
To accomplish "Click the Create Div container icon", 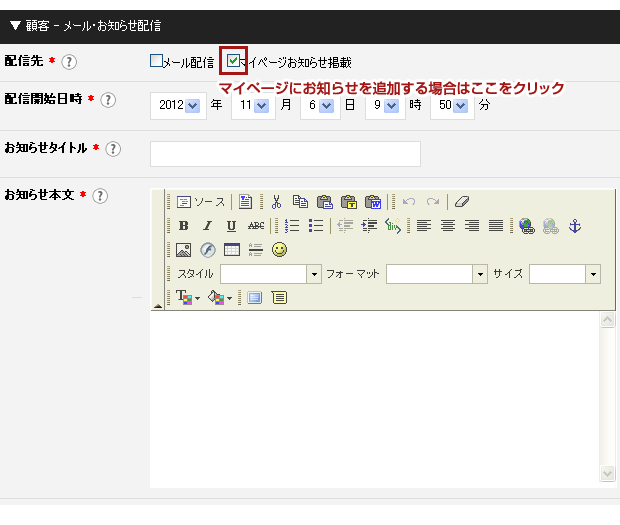I will pos(393,226).
